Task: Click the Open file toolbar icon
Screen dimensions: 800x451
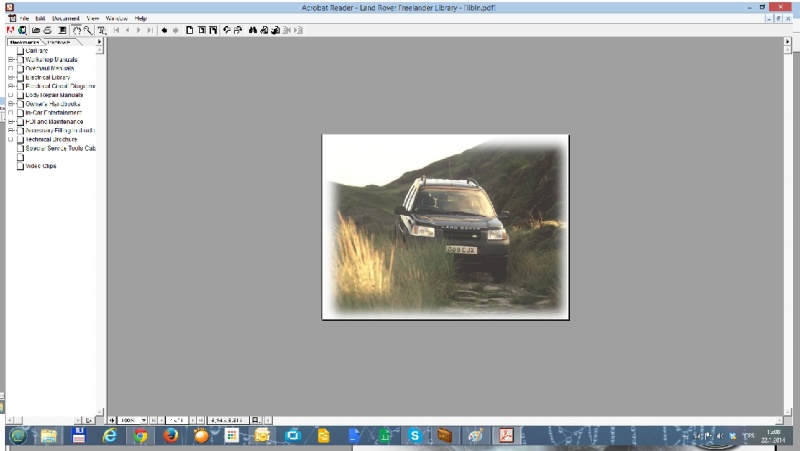Action: click(35, 30)
